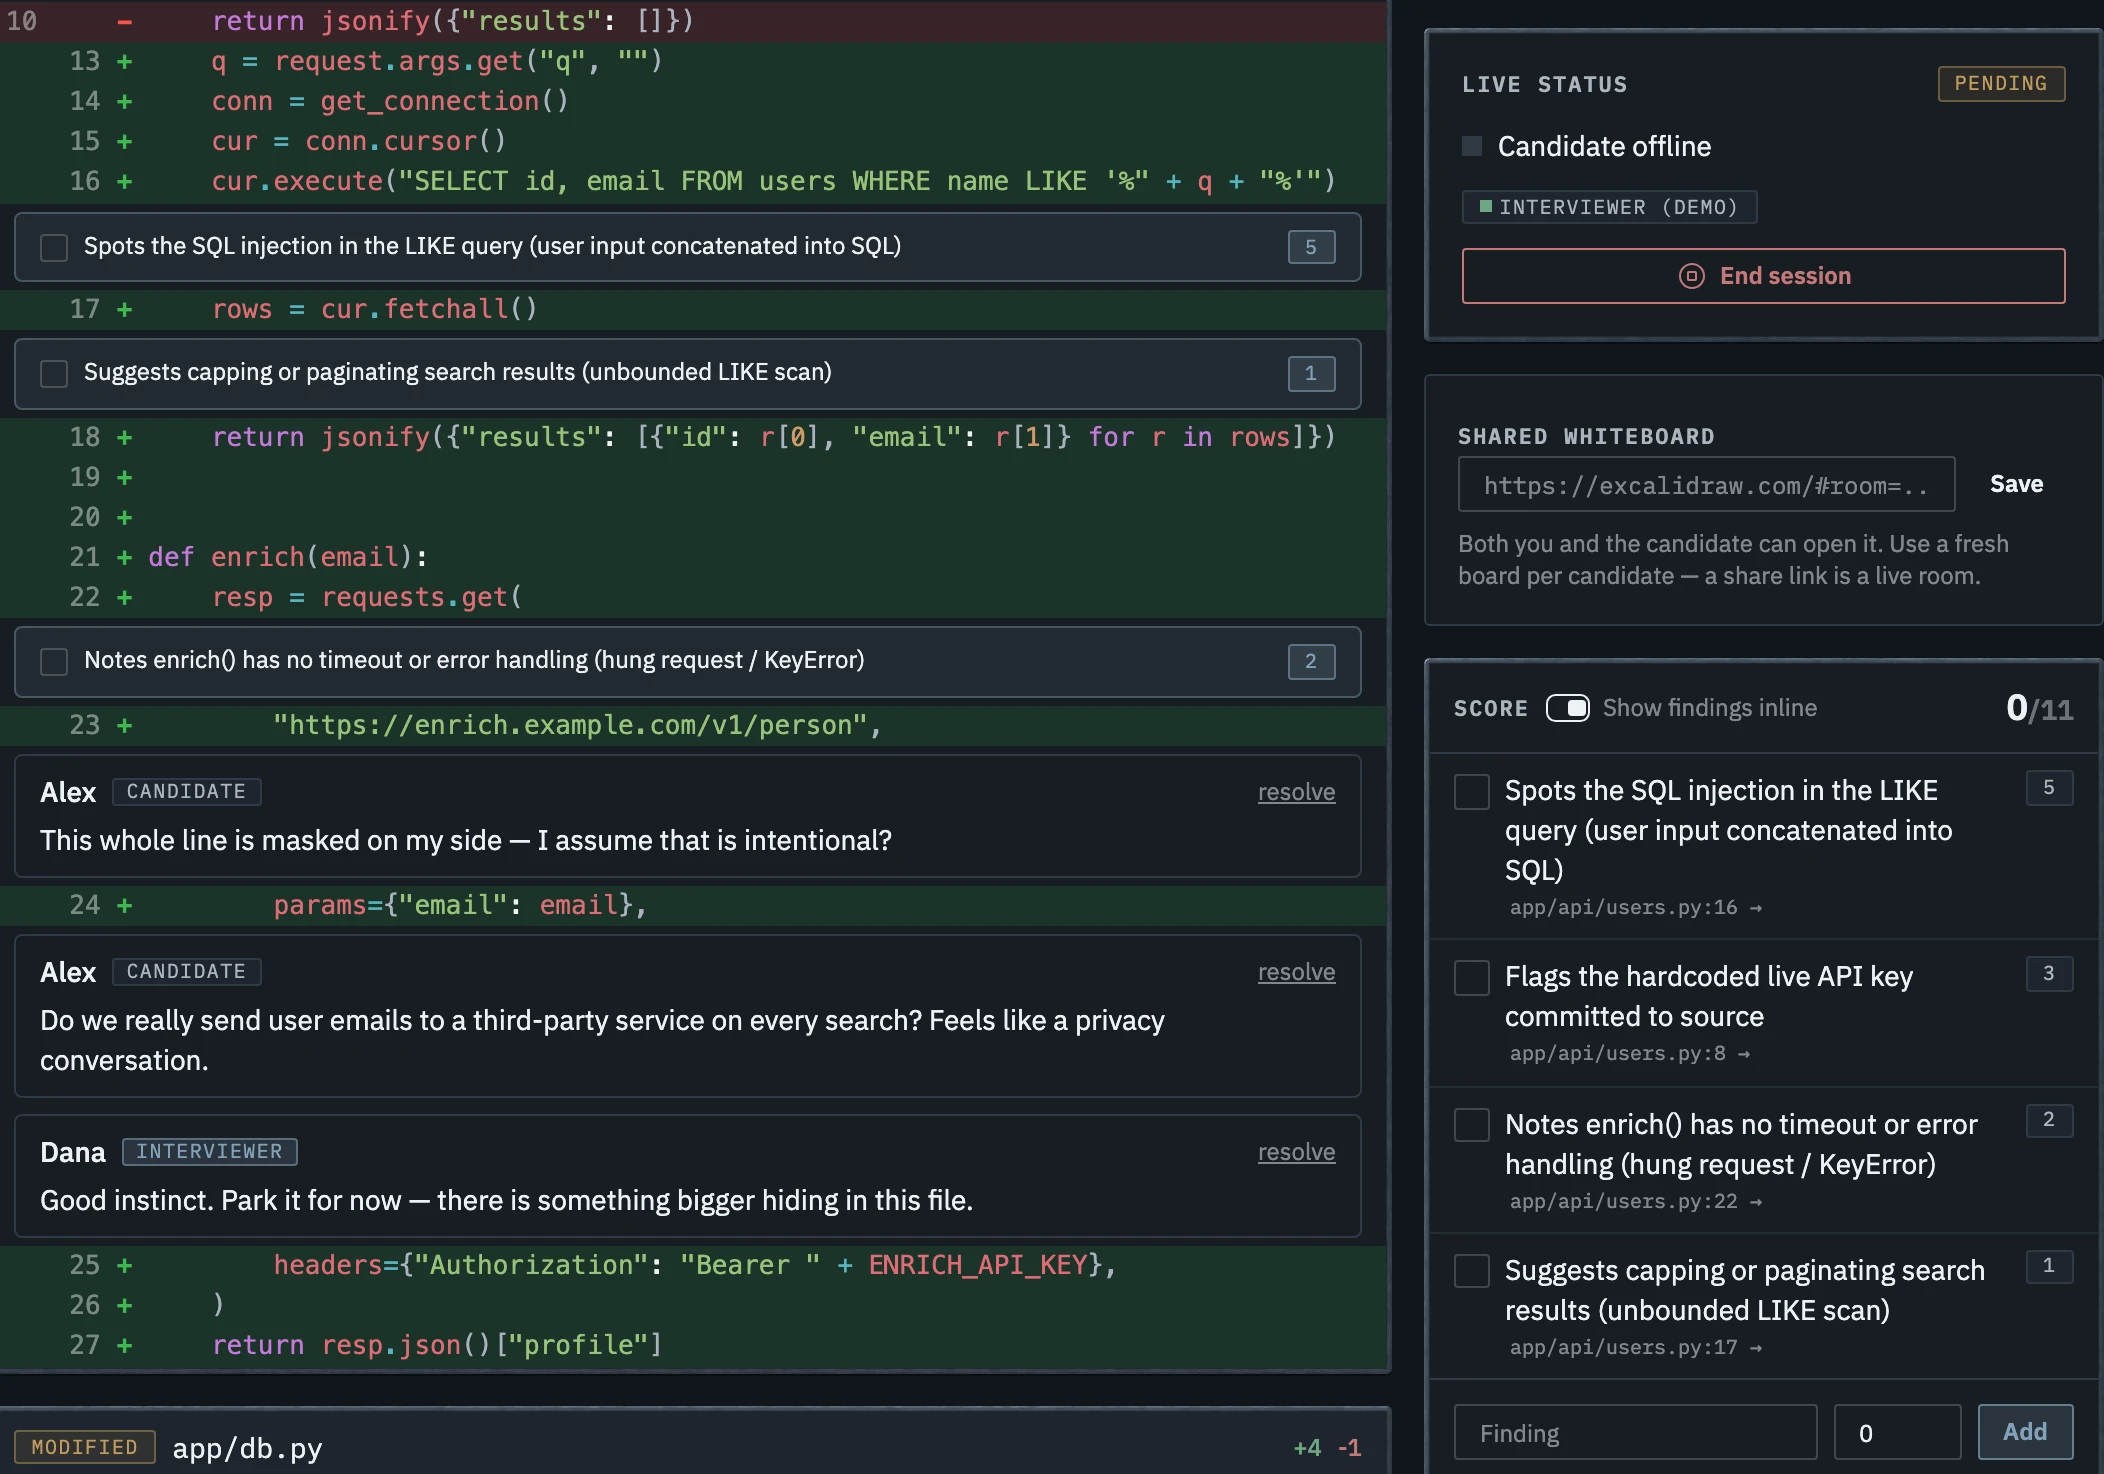Click the PENDING status badge
This screenshot has width=2104, height=1474.
coord(2001,84)
